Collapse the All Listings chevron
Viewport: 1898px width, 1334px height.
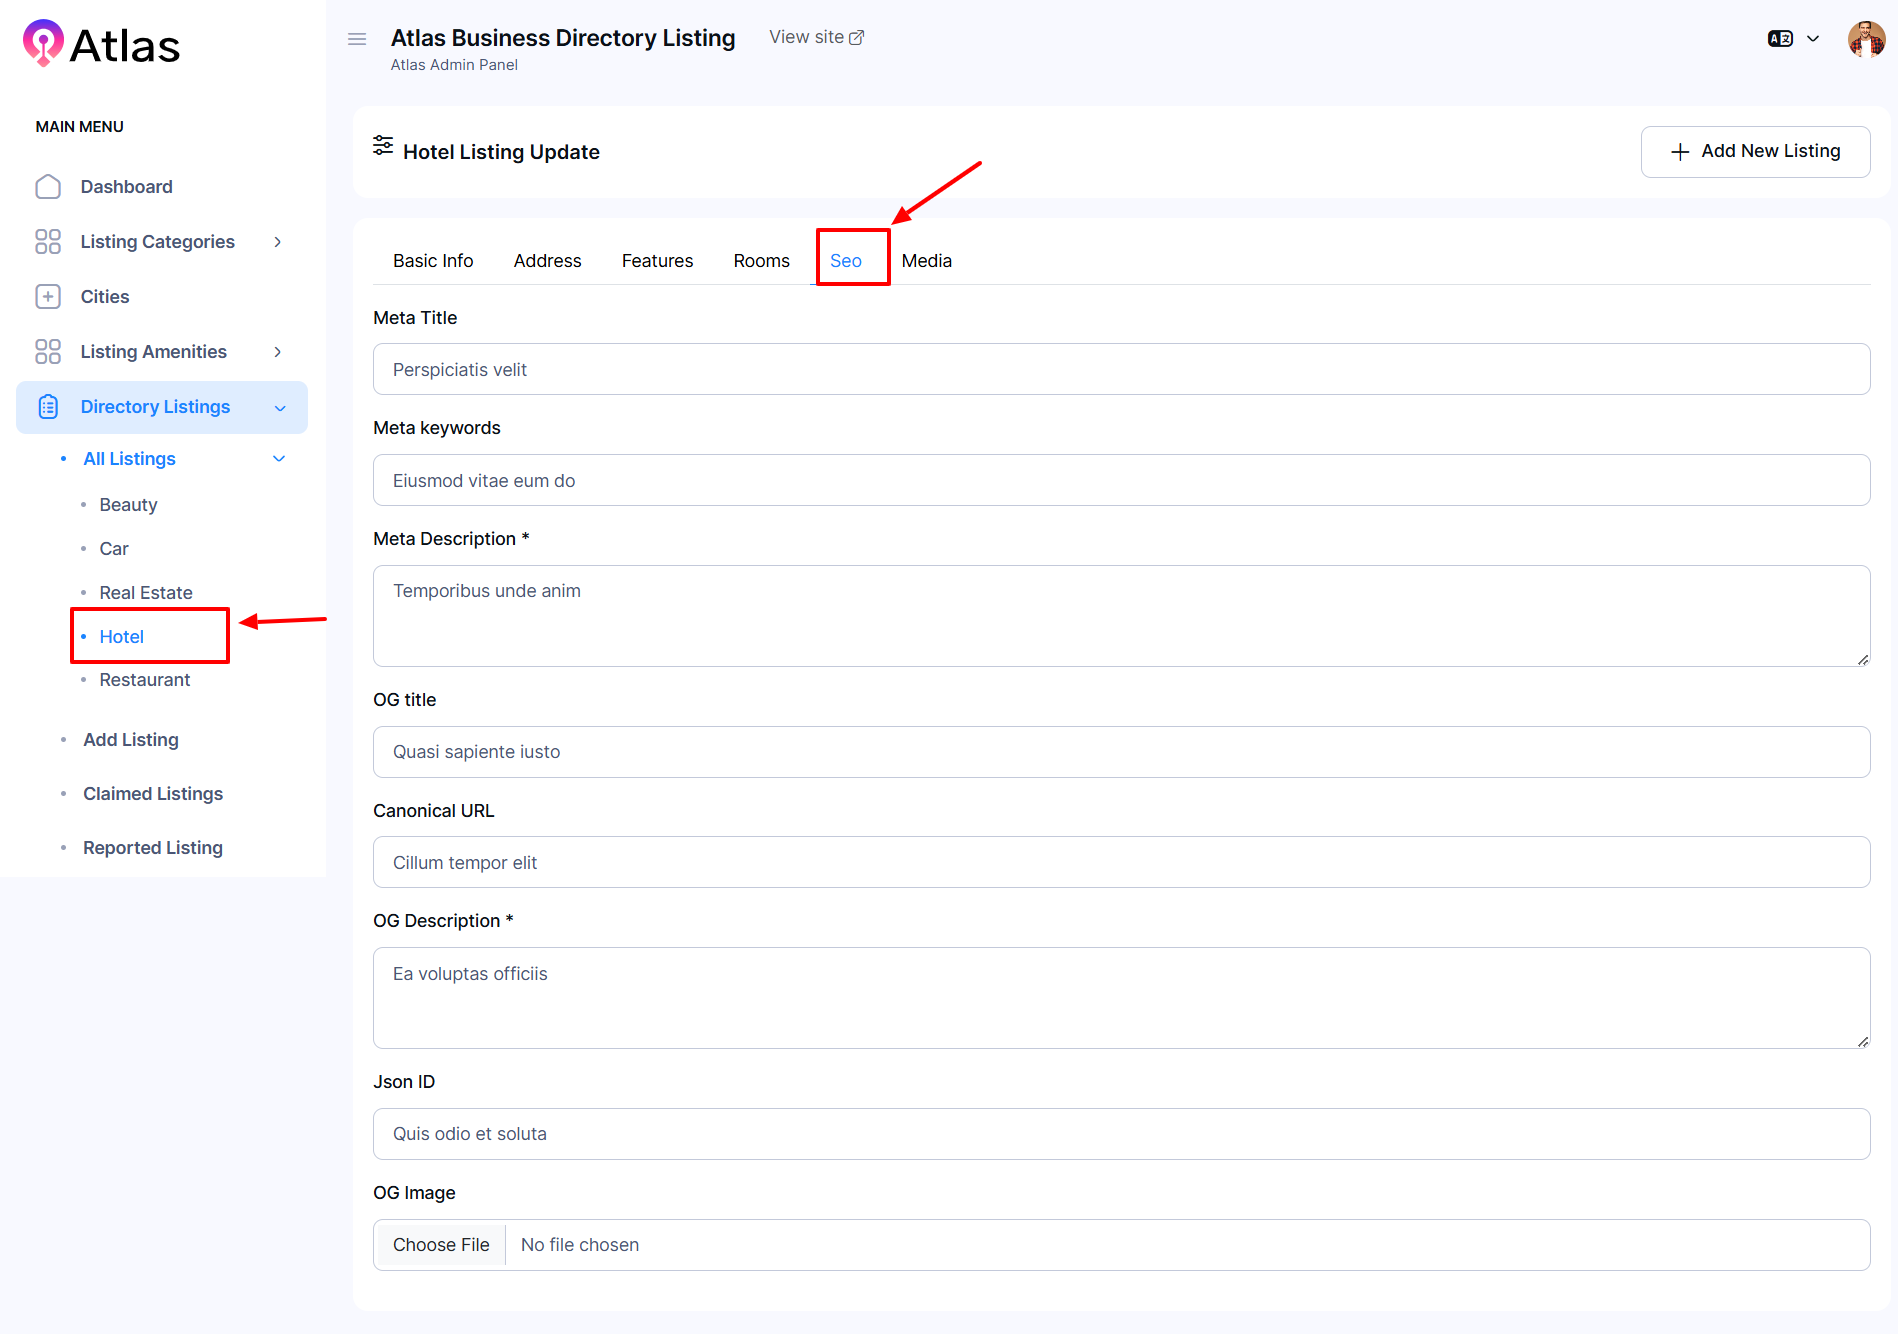coord(279,459)
